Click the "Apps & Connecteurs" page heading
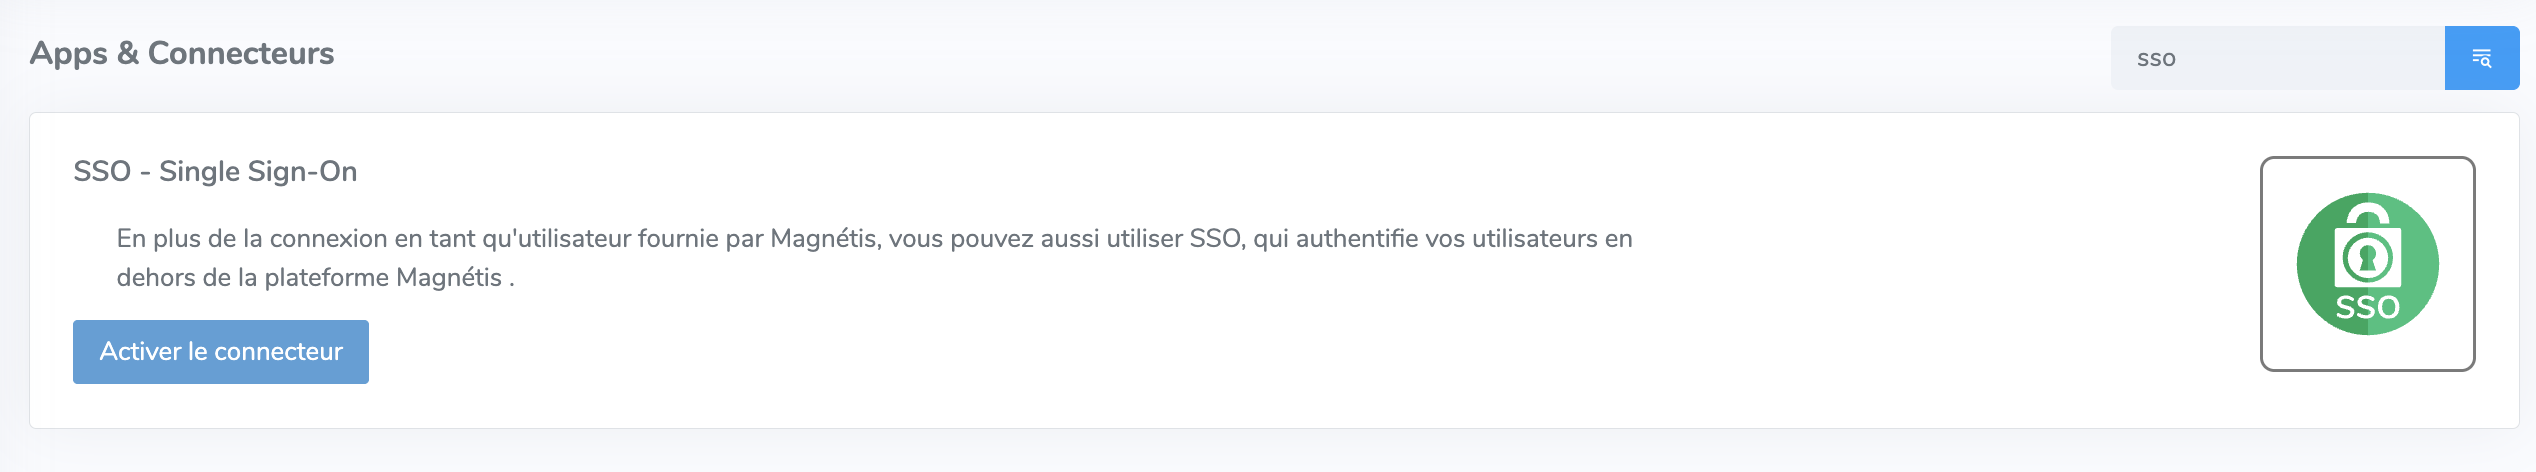 pyautogui.click(x=182, y=53)
